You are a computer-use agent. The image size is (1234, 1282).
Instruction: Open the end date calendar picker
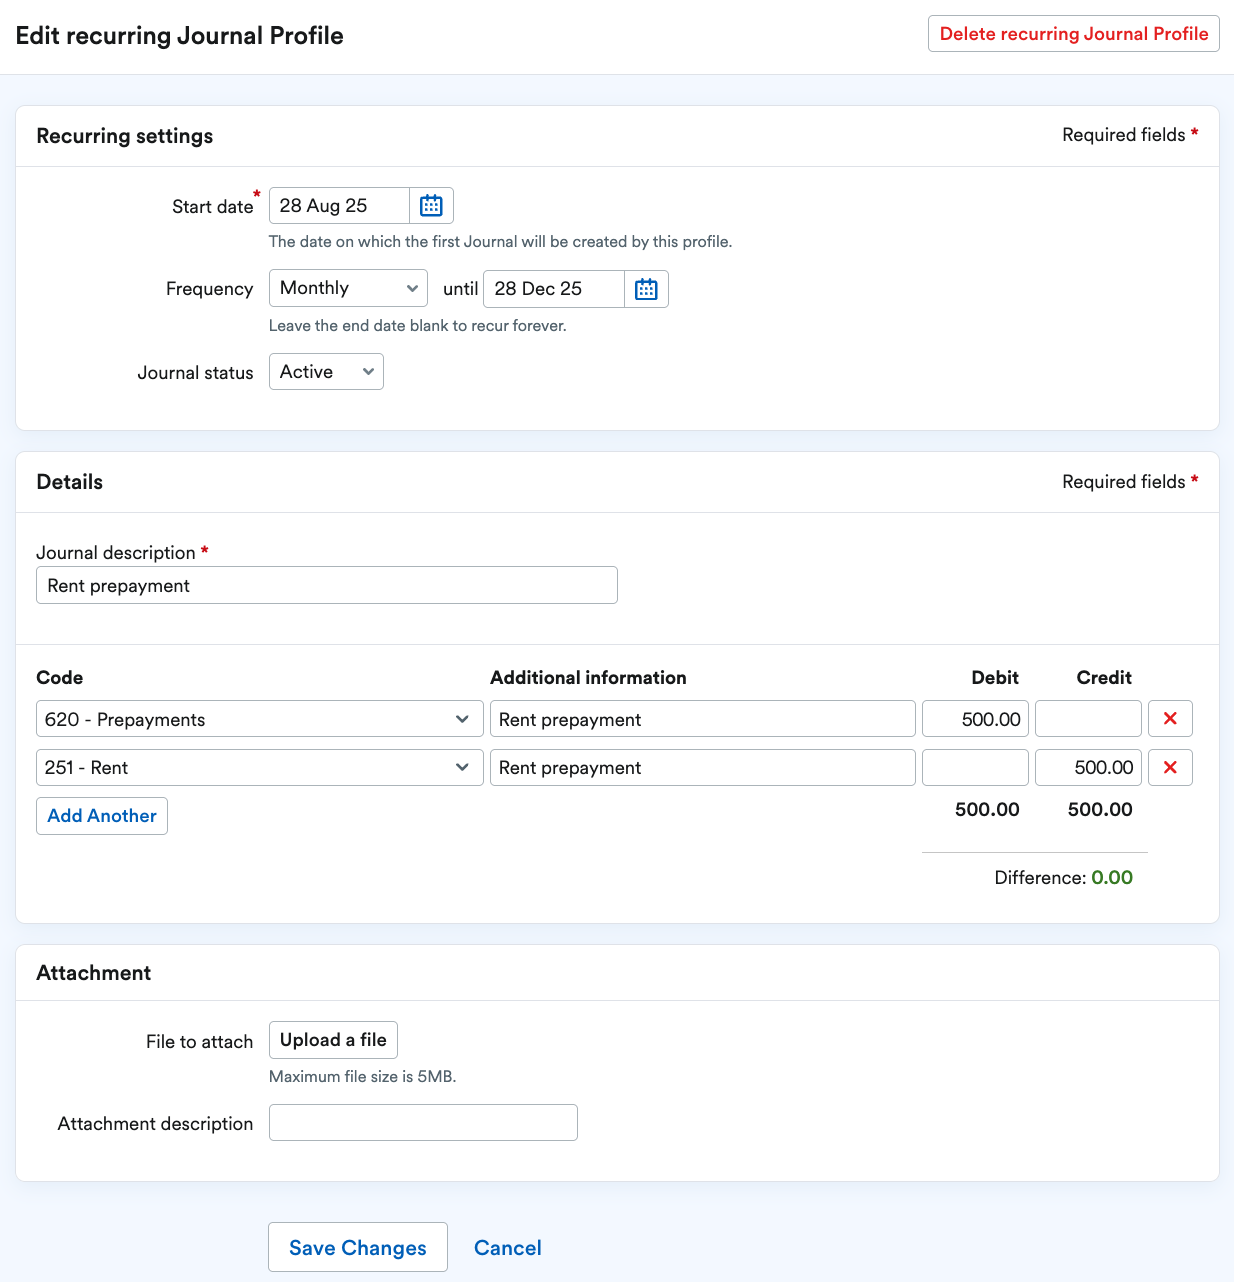[x=646, y=289]
